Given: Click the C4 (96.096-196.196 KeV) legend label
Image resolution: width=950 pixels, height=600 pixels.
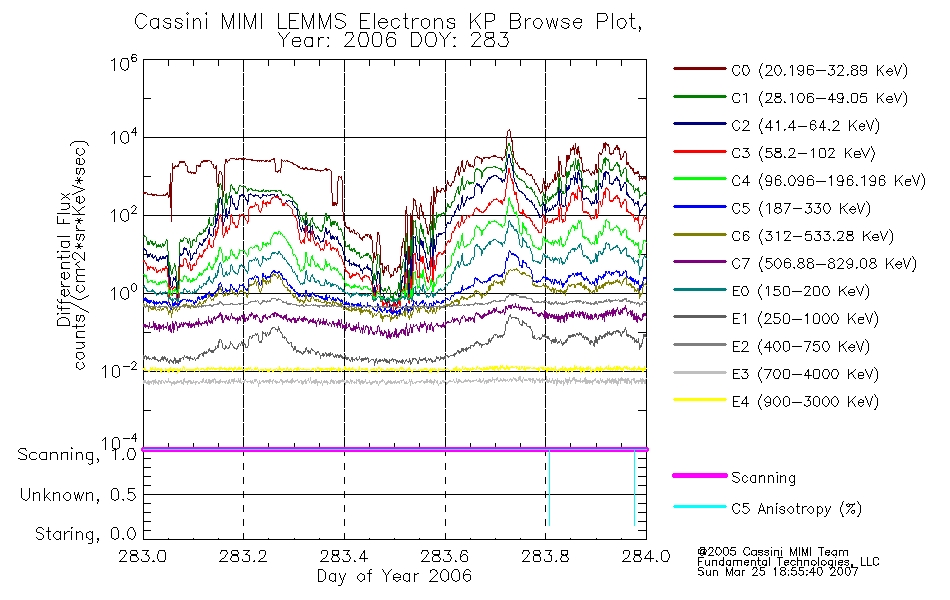Looking at the screenshot, I should click(829, 181).
